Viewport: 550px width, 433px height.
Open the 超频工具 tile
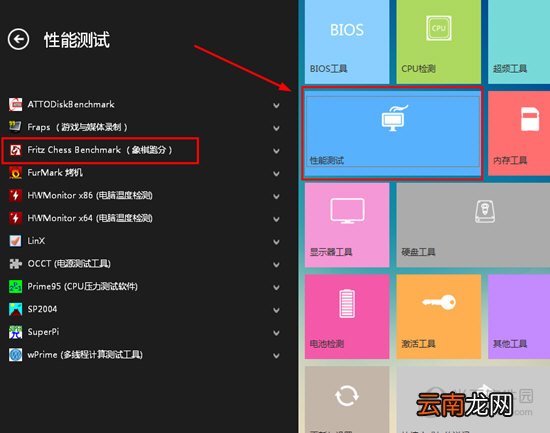(519, 41)
